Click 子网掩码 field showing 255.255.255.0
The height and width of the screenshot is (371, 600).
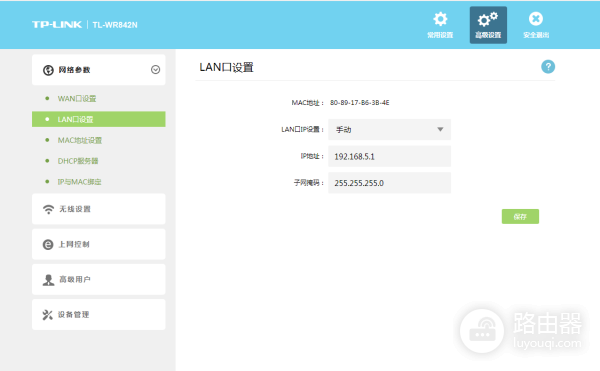389,183
